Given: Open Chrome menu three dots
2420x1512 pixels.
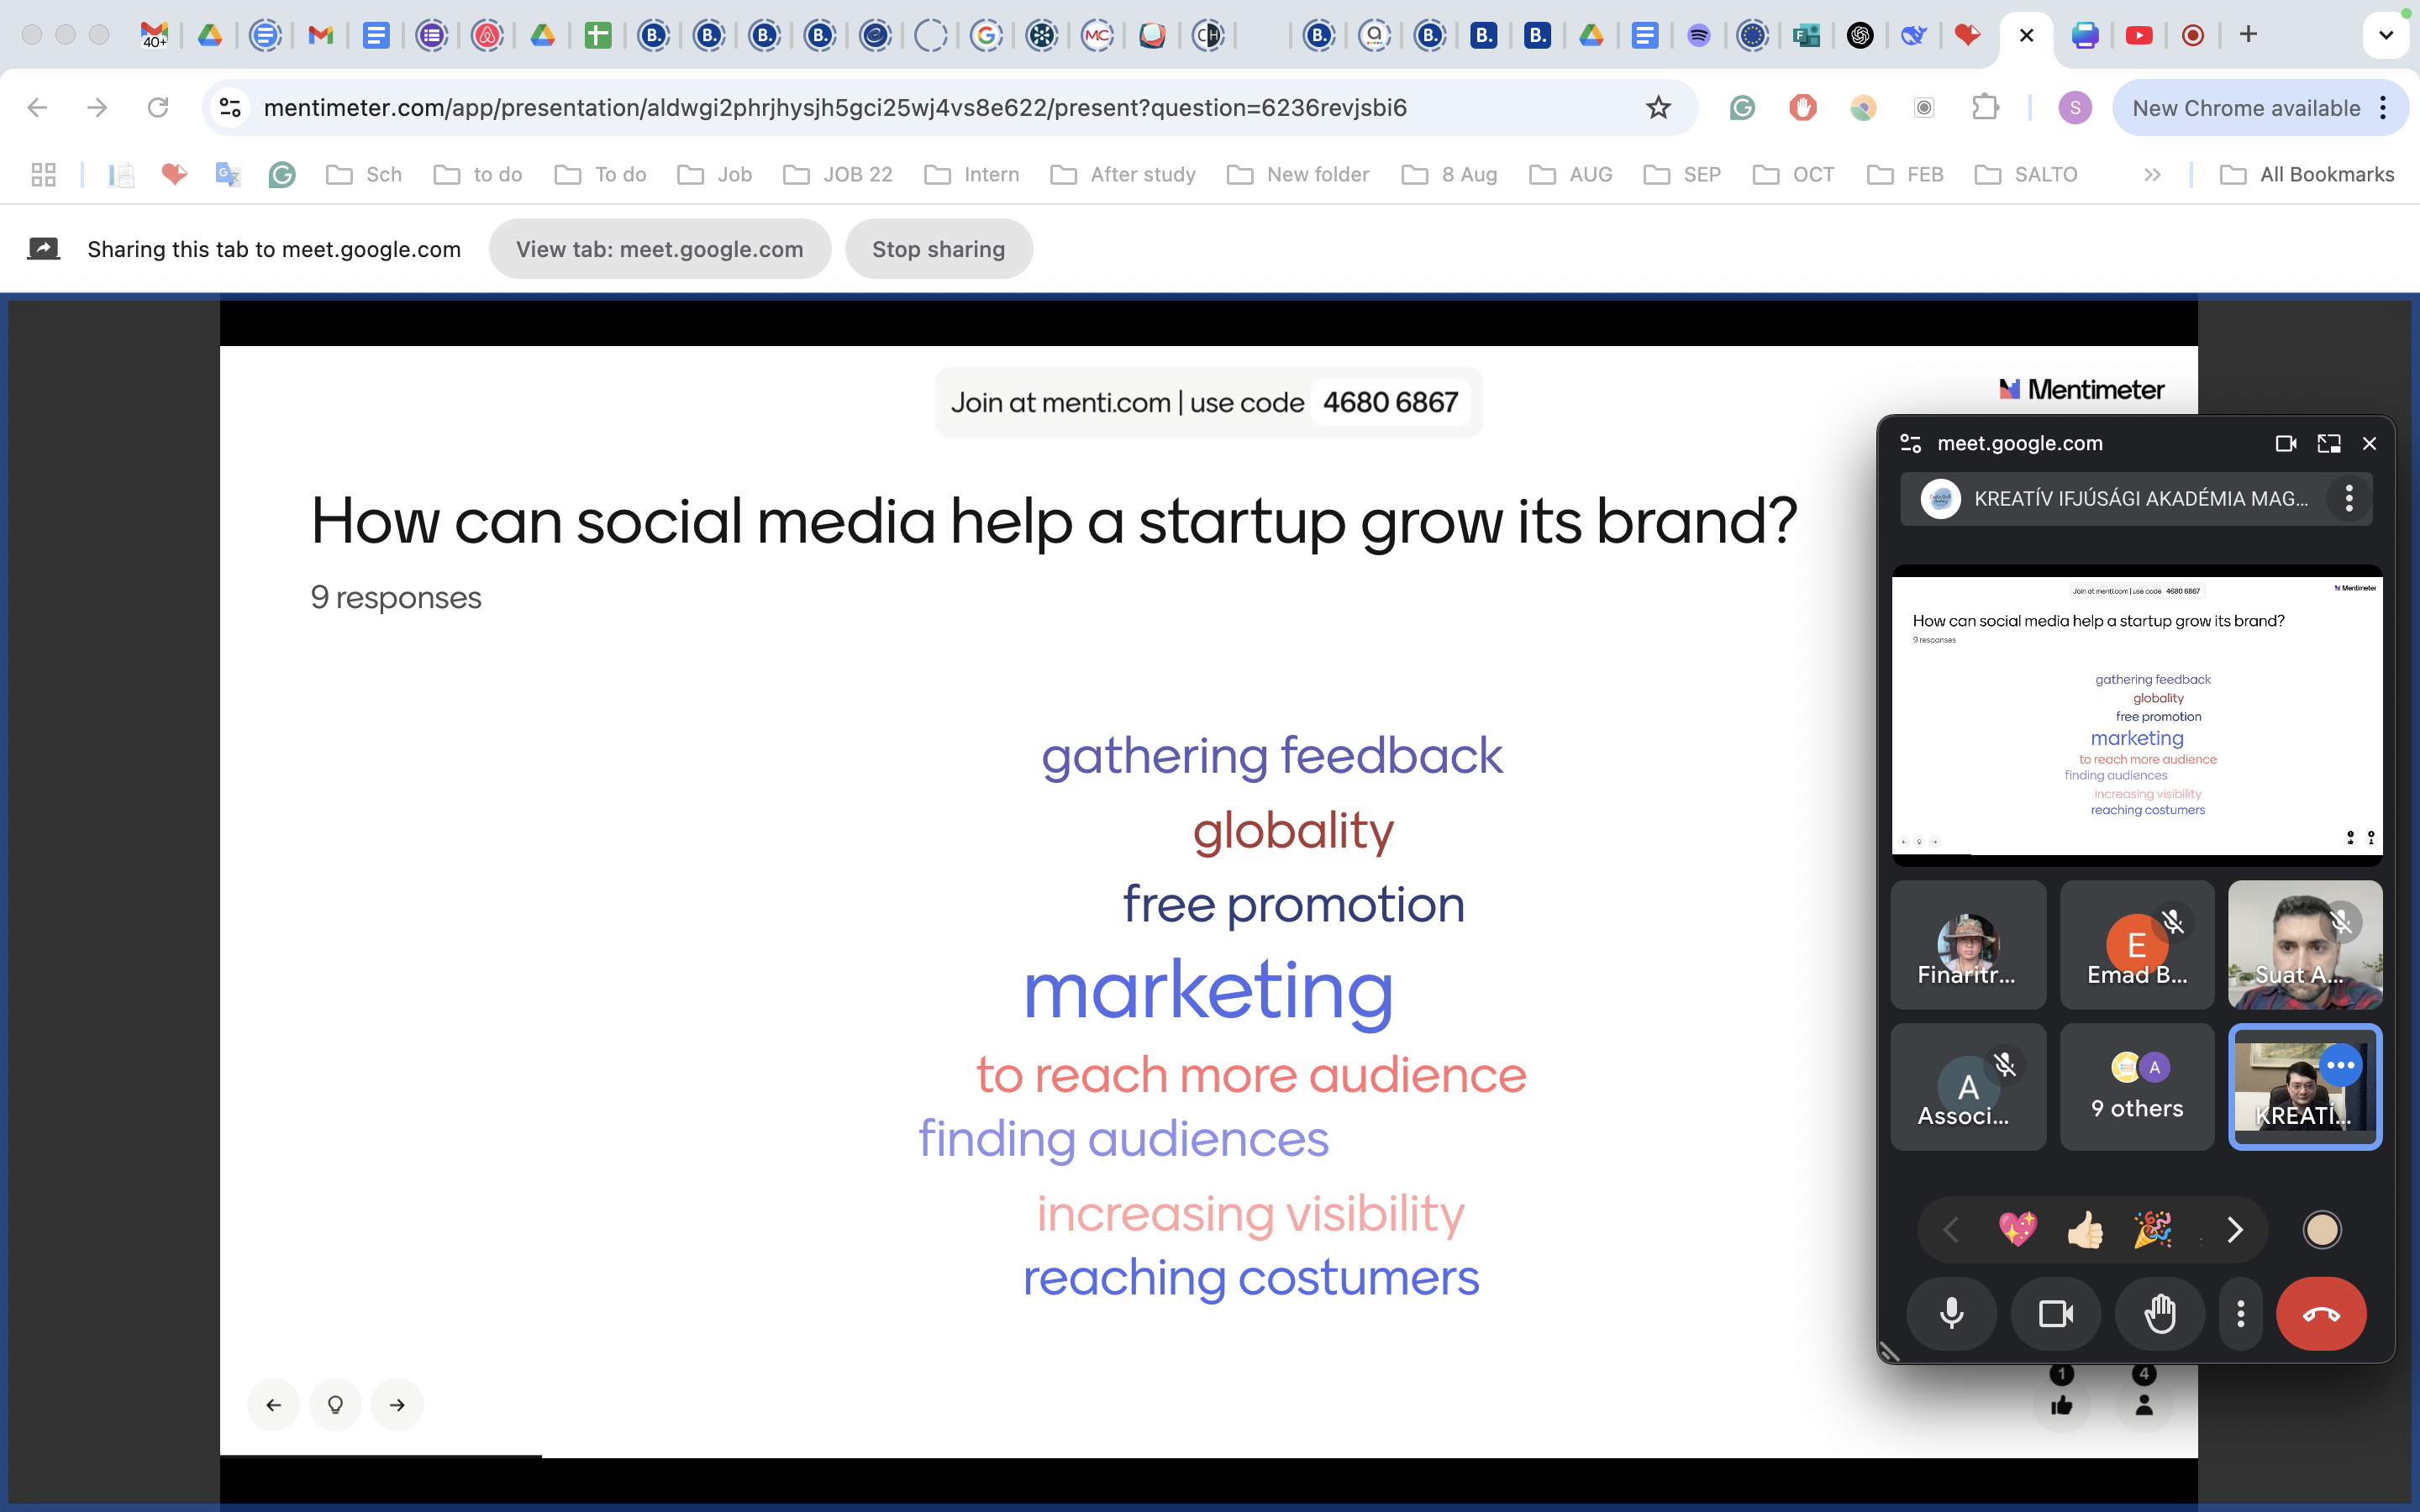Looking at the screenshot, I should 2384,107.
